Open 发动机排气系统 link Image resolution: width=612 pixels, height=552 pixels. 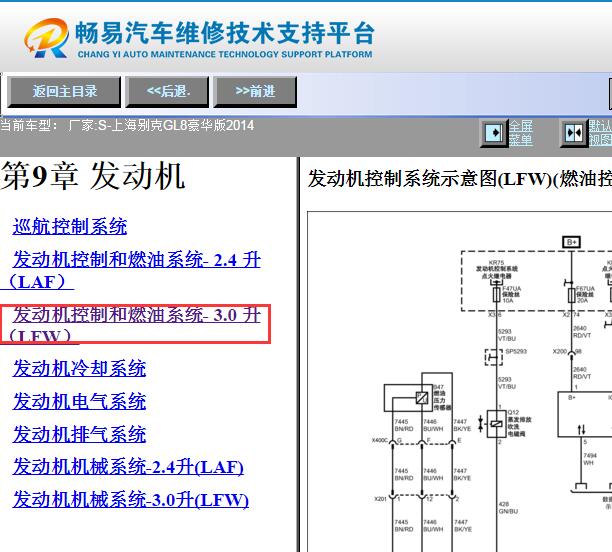pyautogui.click(x=79, y=434)
